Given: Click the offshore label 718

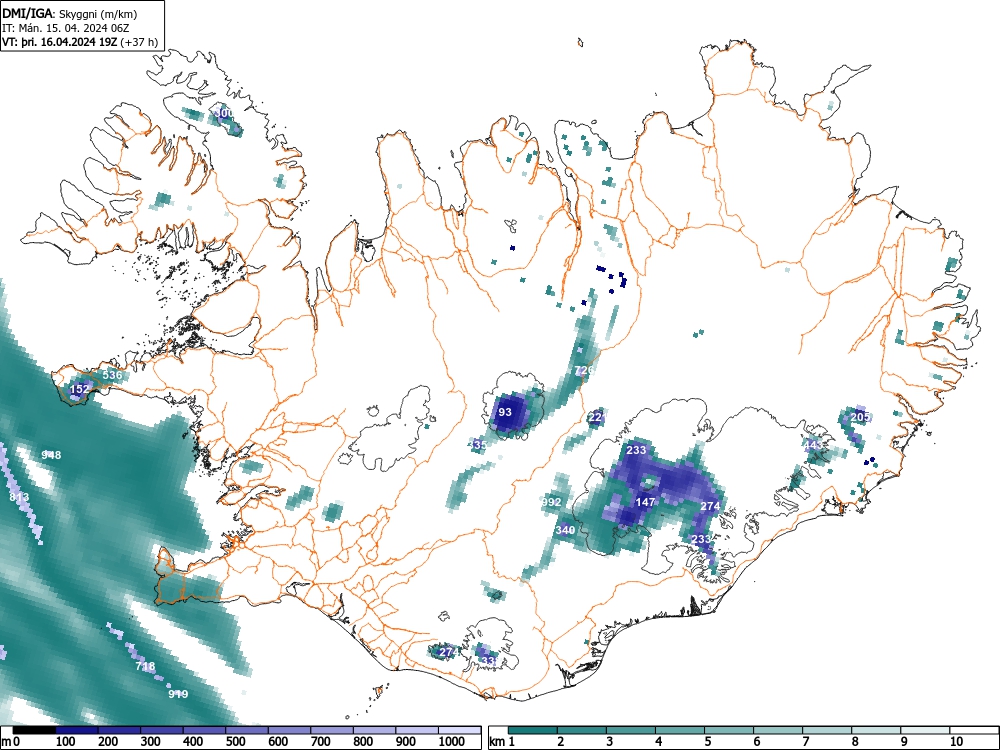Looking at the screenshot, I should pyautogui.click(x=145, y=666).
